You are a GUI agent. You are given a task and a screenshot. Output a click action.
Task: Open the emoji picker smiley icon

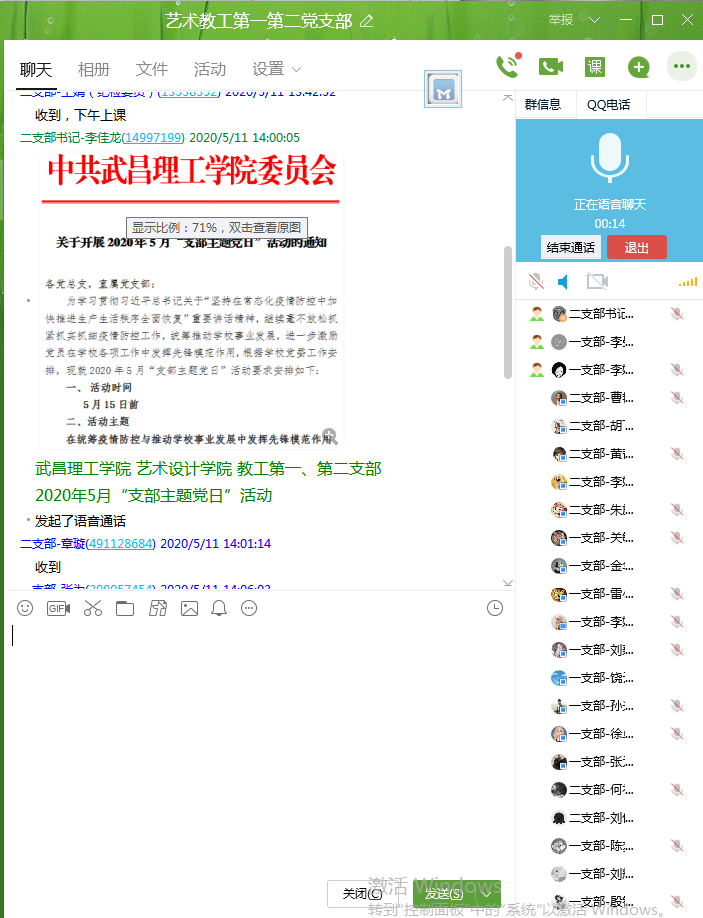click(25, 608)
